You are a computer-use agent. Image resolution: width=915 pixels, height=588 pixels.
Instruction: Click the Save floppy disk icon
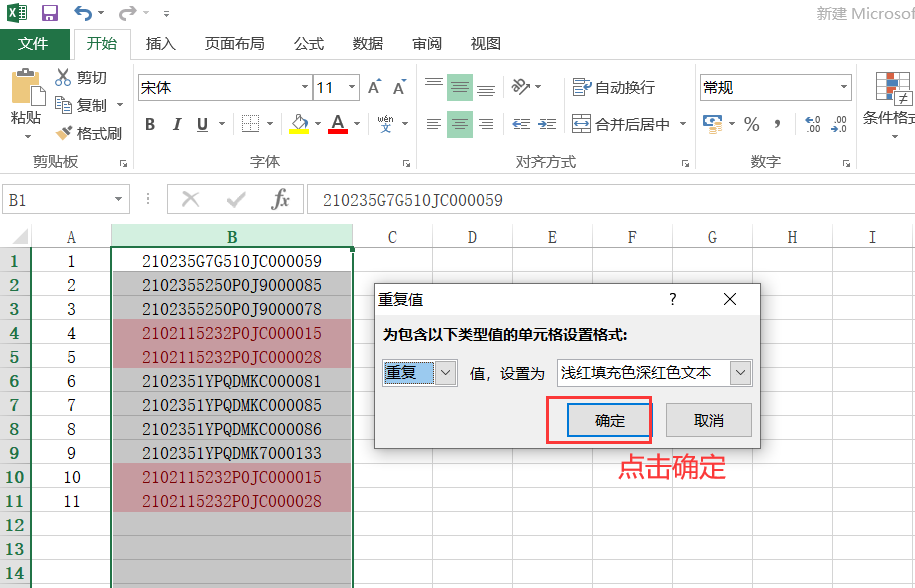(x=50, y=13)
